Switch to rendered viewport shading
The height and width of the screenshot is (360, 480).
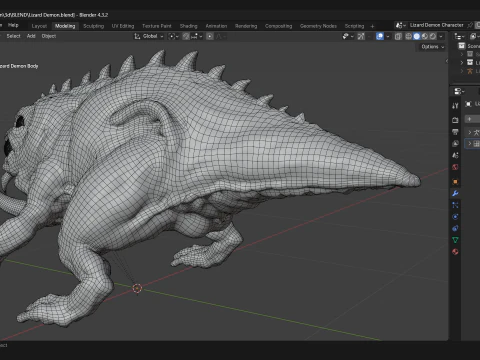433,36
